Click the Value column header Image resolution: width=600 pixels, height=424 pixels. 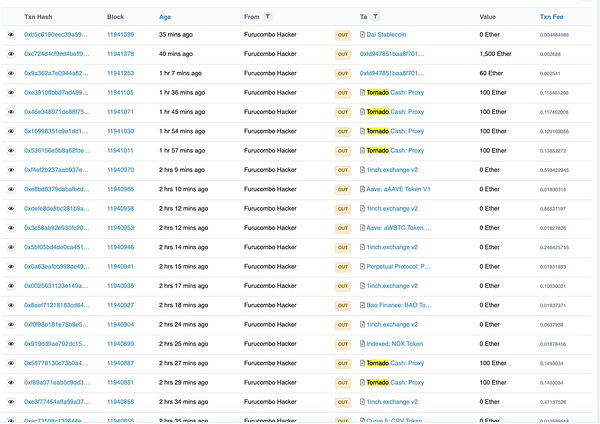[x=488, y=17]
